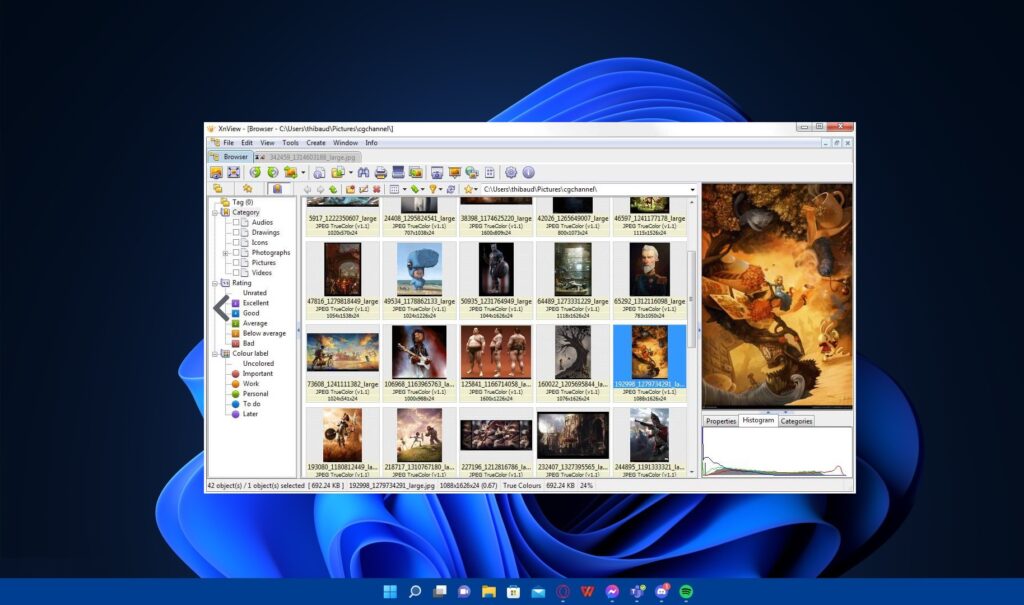The image size is (1024, 605).
Task: Click the Rename file icon
Action: [364, 189]
